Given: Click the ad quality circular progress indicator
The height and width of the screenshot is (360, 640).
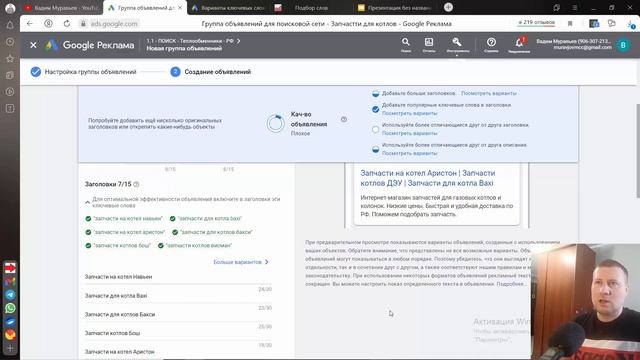Looking at the screenshot, I should click(x=276, y=123).
